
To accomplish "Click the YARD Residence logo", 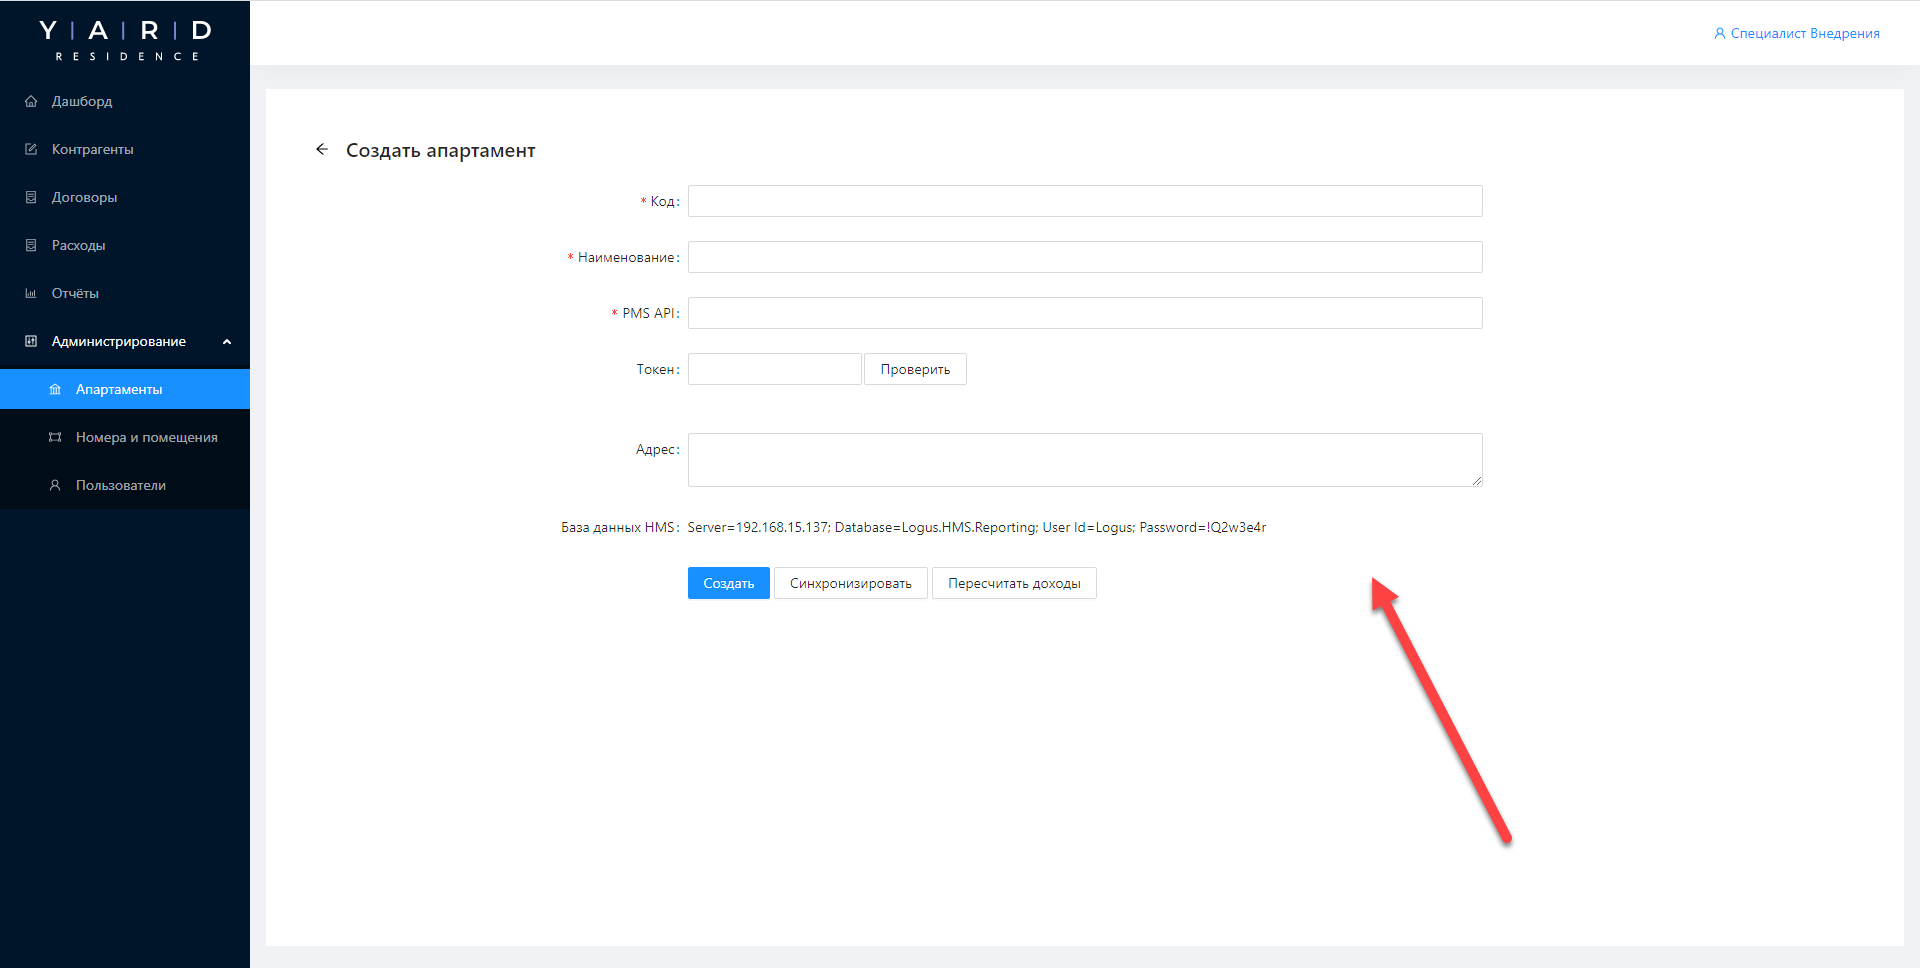I will 125,40.
